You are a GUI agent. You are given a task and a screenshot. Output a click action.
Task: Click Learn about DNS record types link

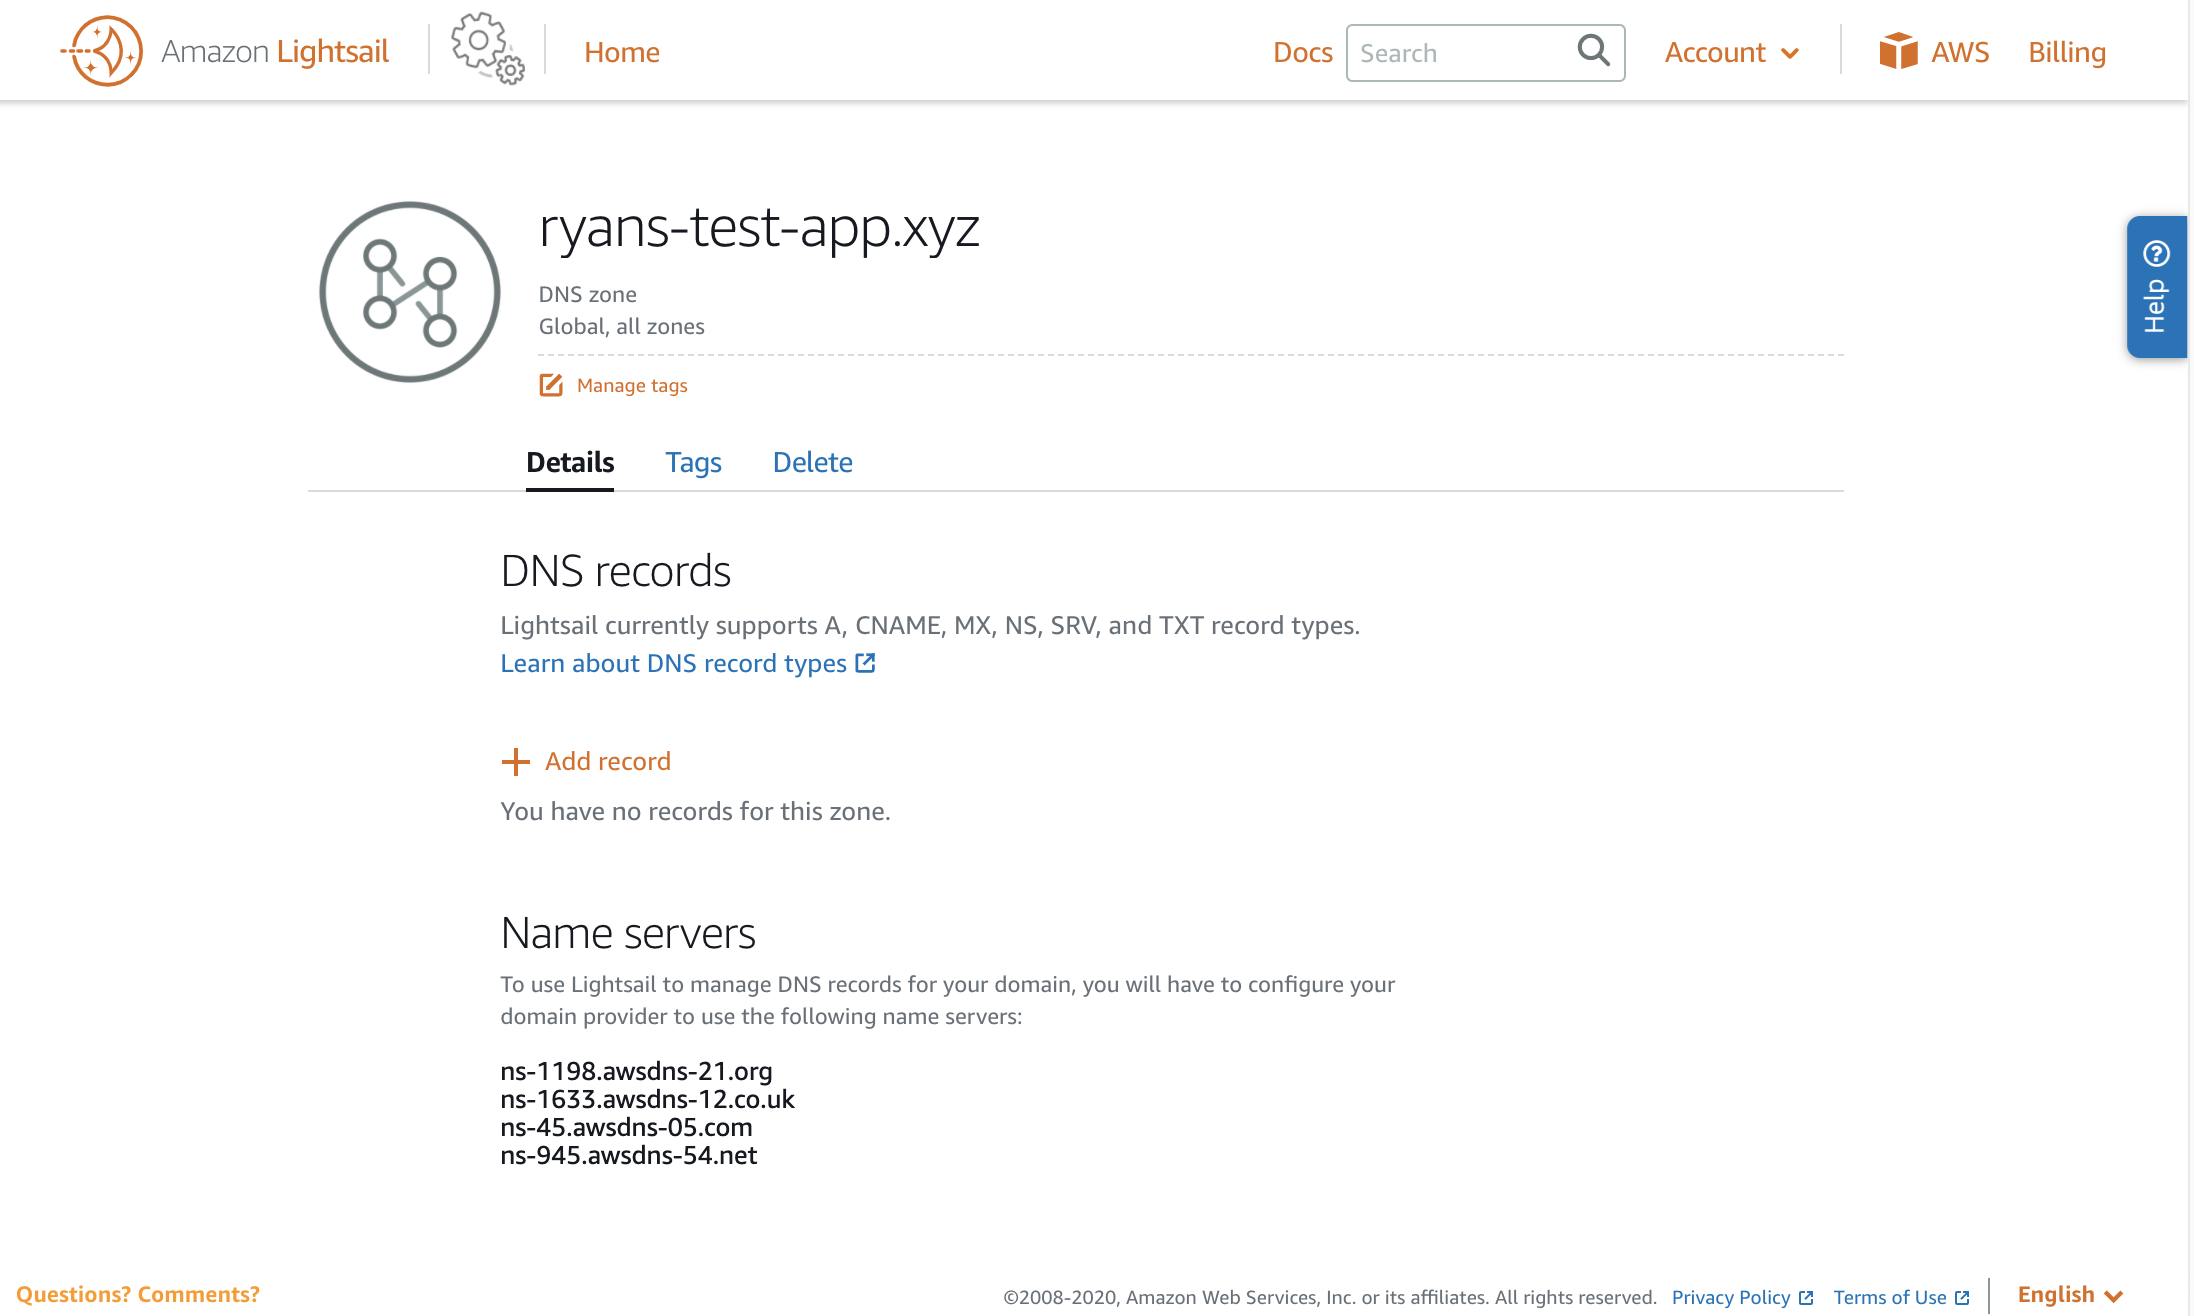point(673,663)
